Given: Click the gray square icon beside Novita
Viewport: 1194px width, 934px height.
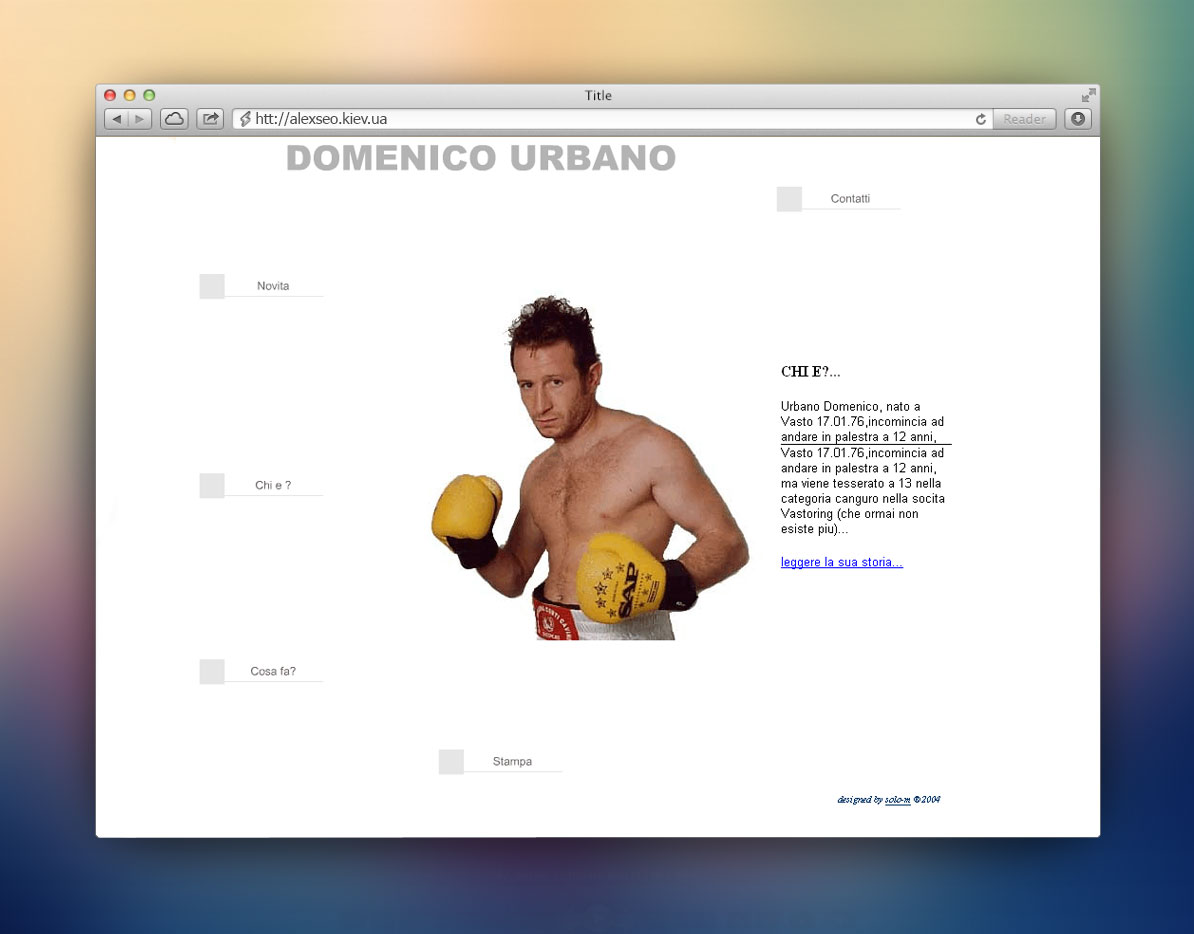Looking at the screenshot, I should (211, 286).
